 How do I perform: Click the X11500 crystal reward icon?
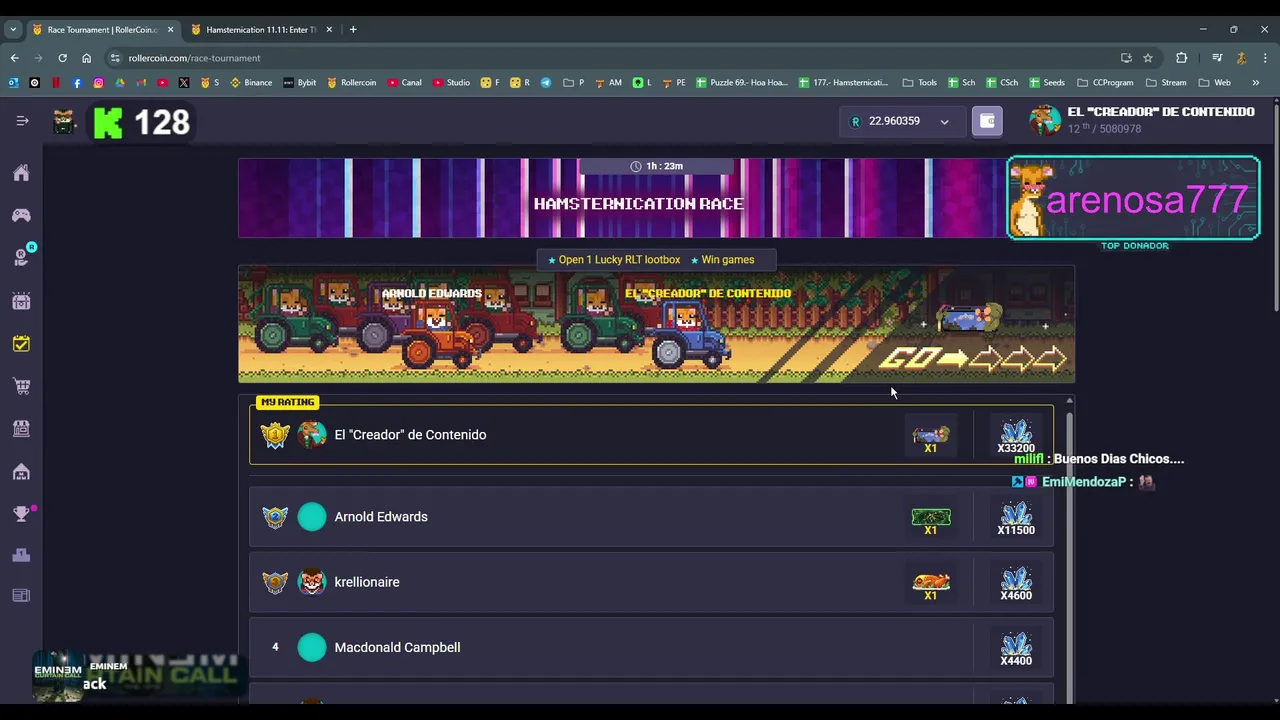(x=1016, y=518)
